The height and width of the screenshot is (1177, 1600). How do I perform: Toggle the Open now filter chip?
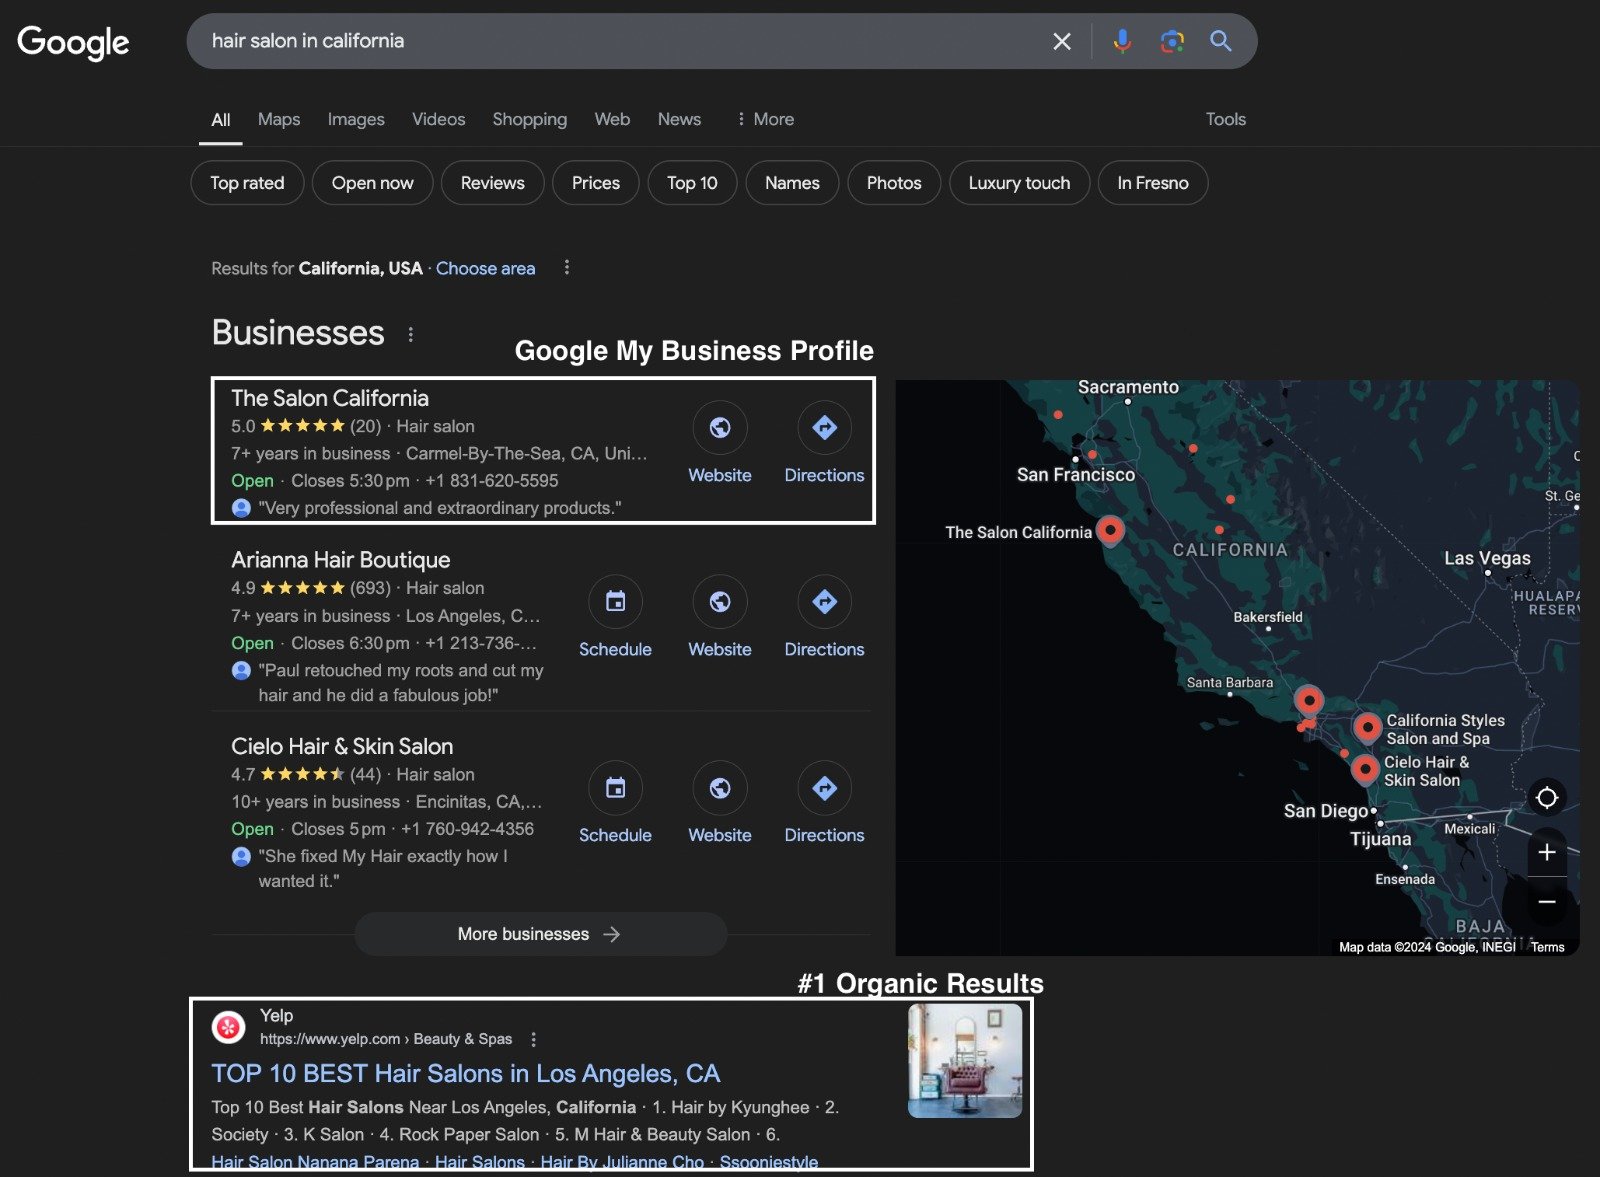coord(372,183)
